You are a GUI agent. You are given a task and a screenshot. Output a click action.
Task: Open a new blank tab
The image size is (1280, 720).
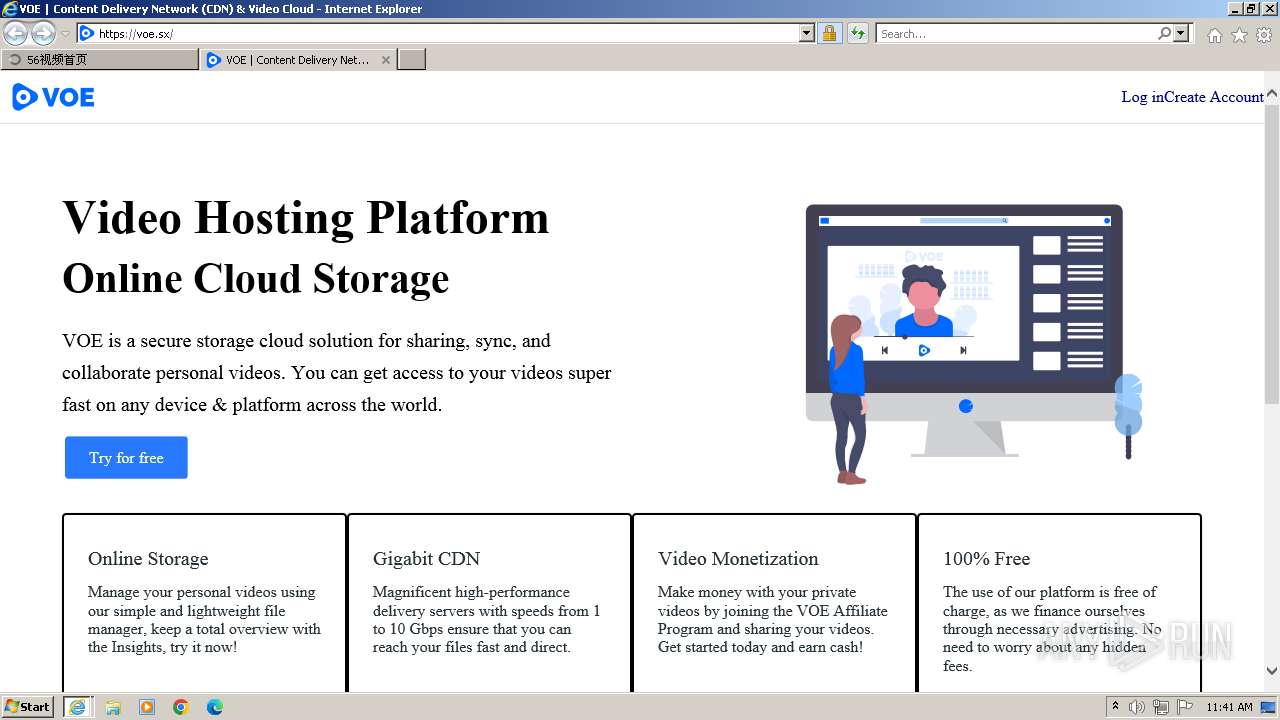click(412, 60)
